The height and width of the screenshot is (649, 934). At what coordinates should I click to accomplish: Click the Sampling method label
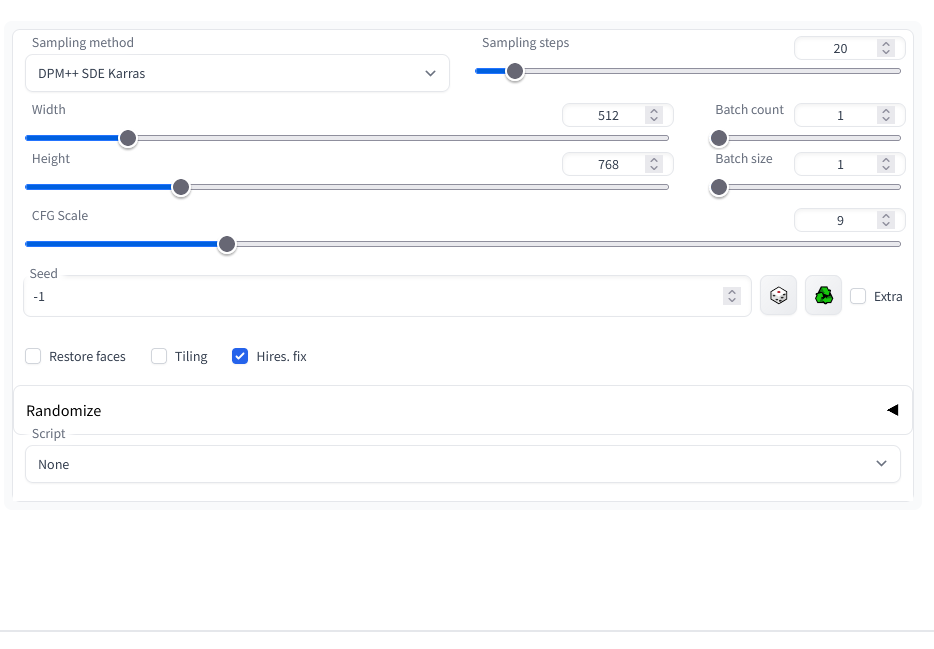83,42
